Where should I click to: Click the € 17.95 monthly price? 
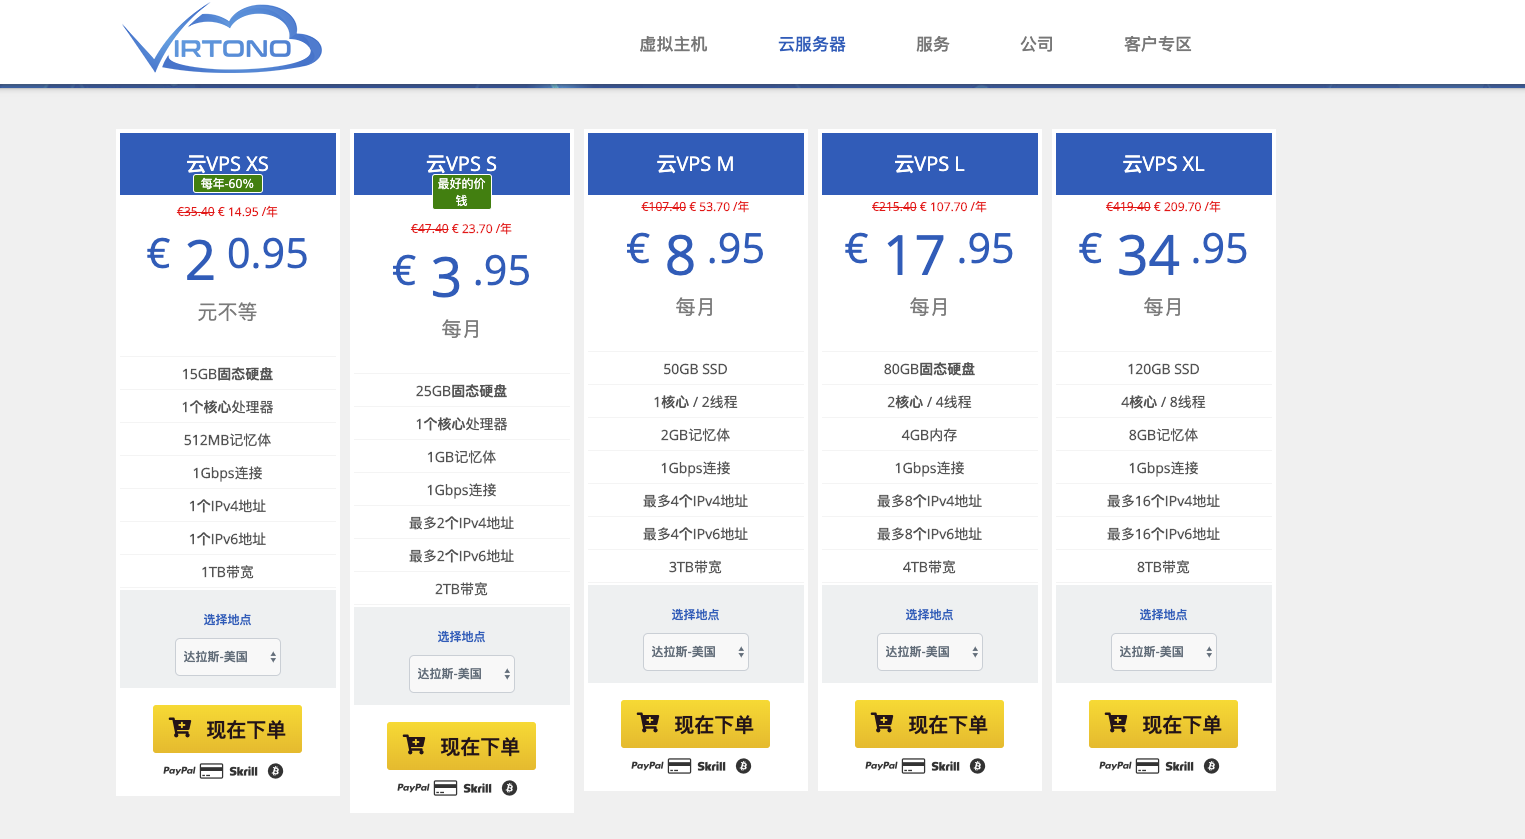[x=929, y=252]
